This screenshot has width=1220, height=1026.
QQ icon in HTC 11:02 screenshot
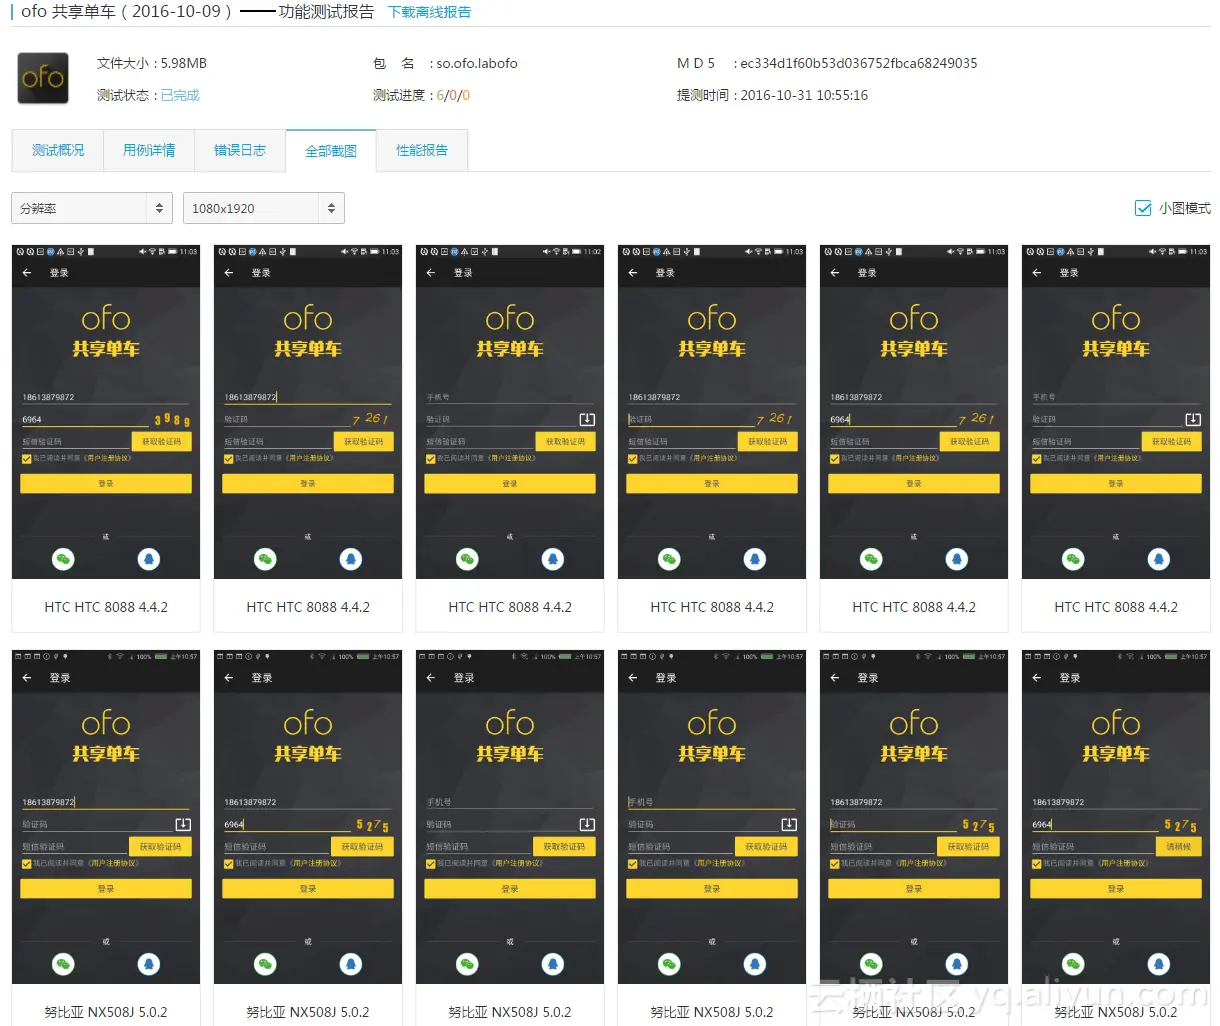(553, 559)
